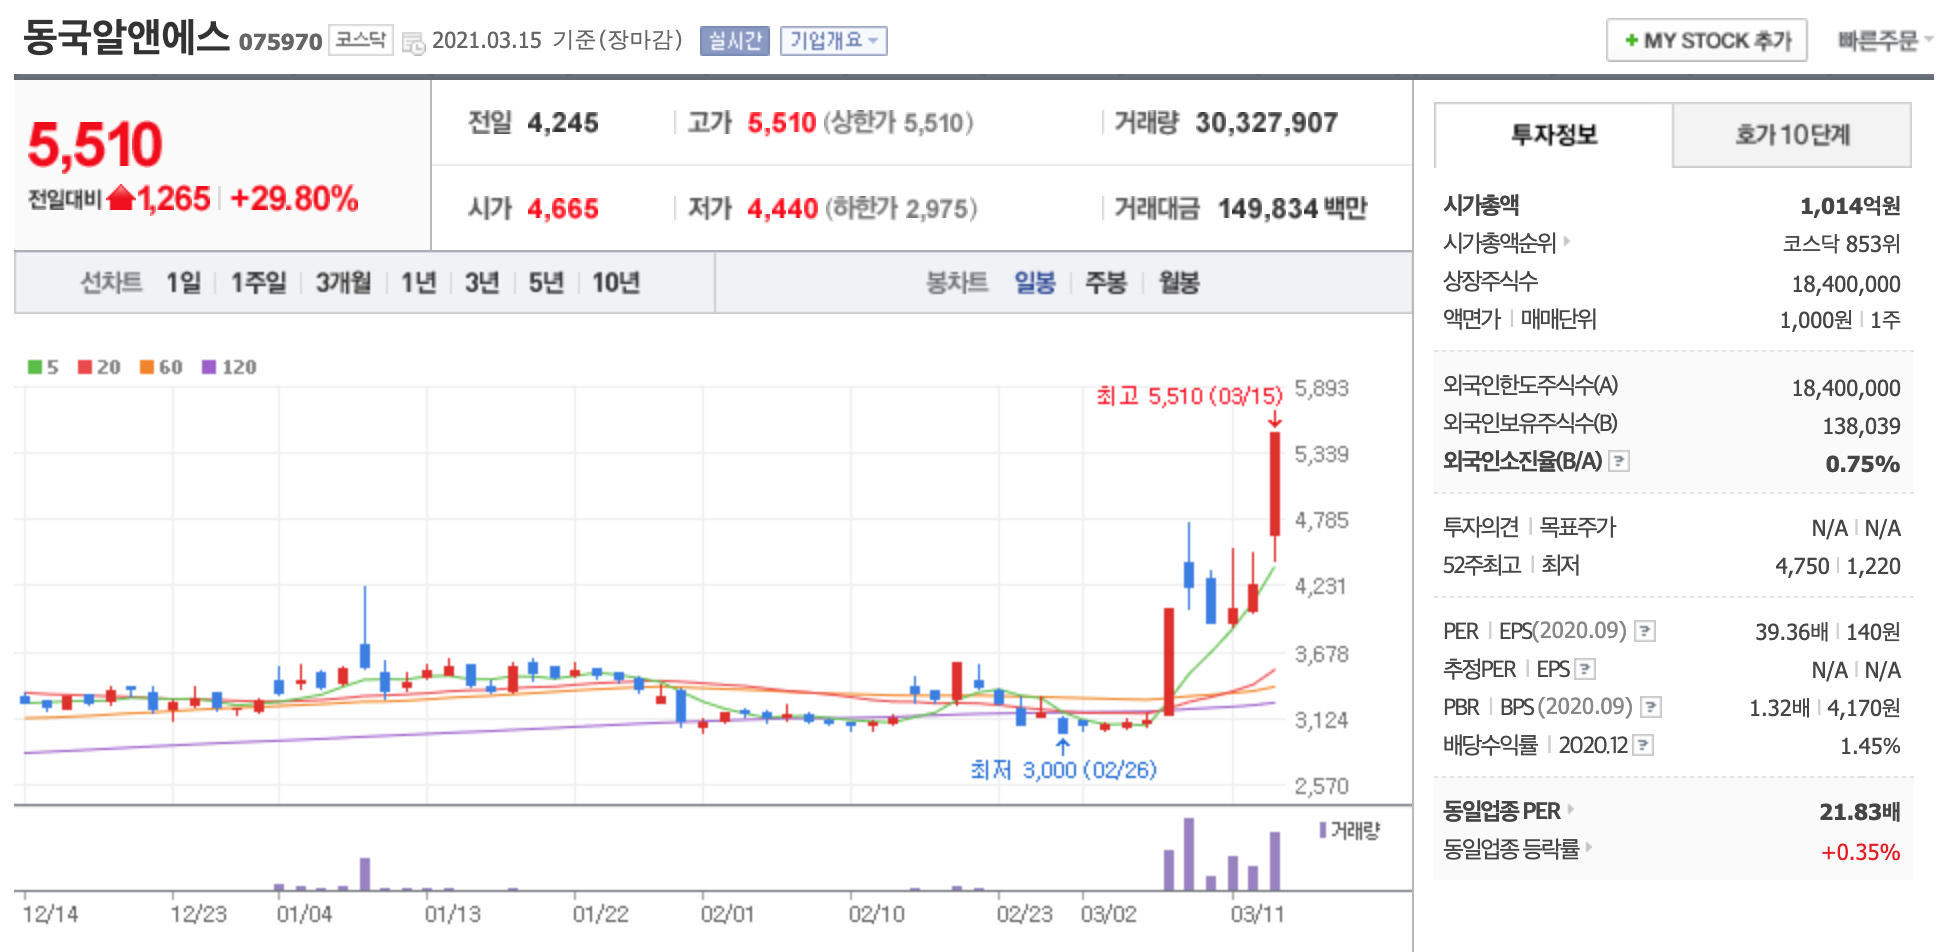Image resolution: width=1950 pixels, height=952 pixels.
Task: Select the 3년 line chart period
Action: click(482, 283)
